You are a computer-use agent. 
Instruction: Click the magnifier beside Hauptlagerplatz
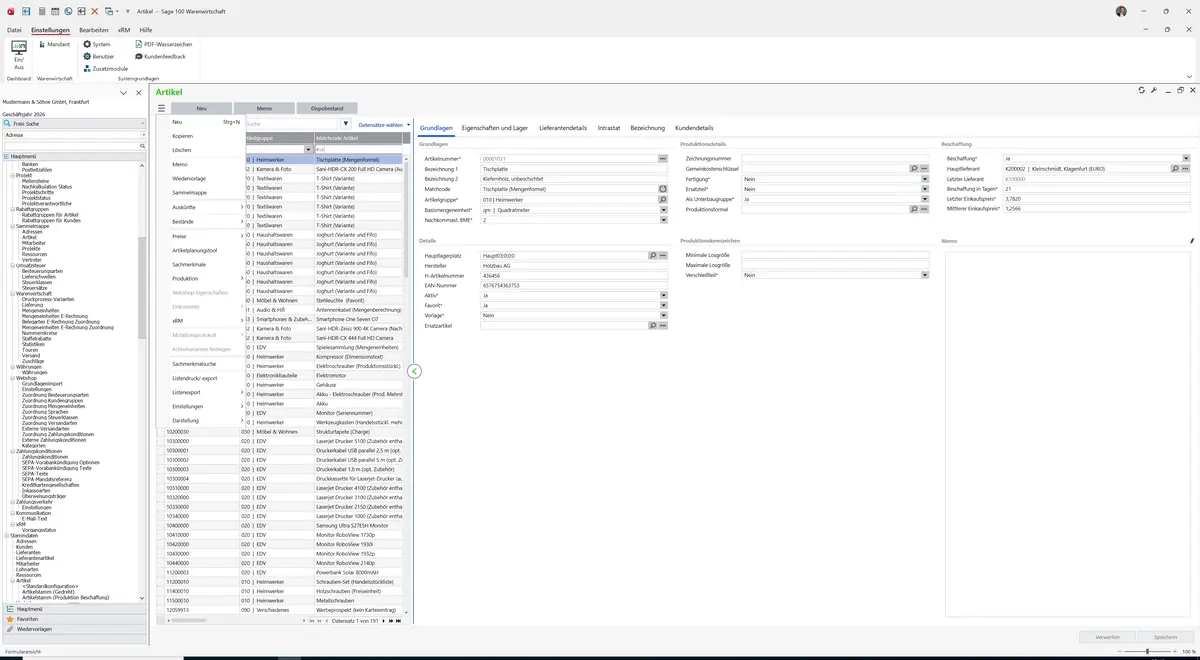(653, 256)
